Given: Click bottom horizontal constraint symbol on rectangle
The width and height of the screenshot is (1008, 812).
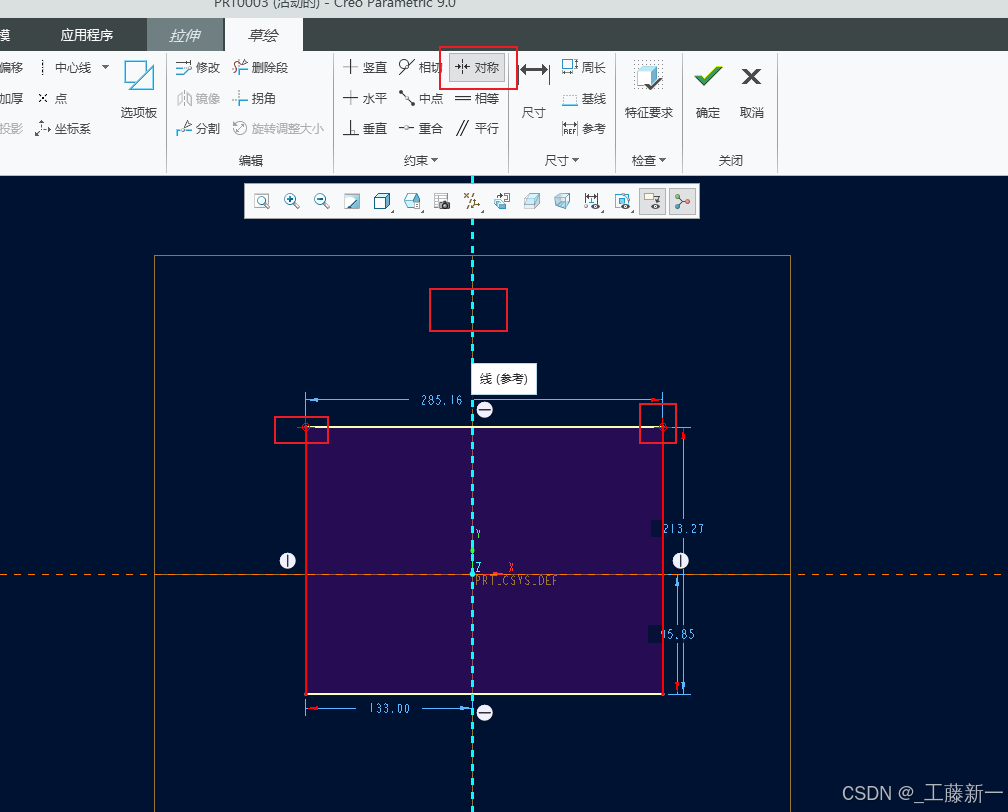Looking at the screenshot, I should click(x=485, y=712).
